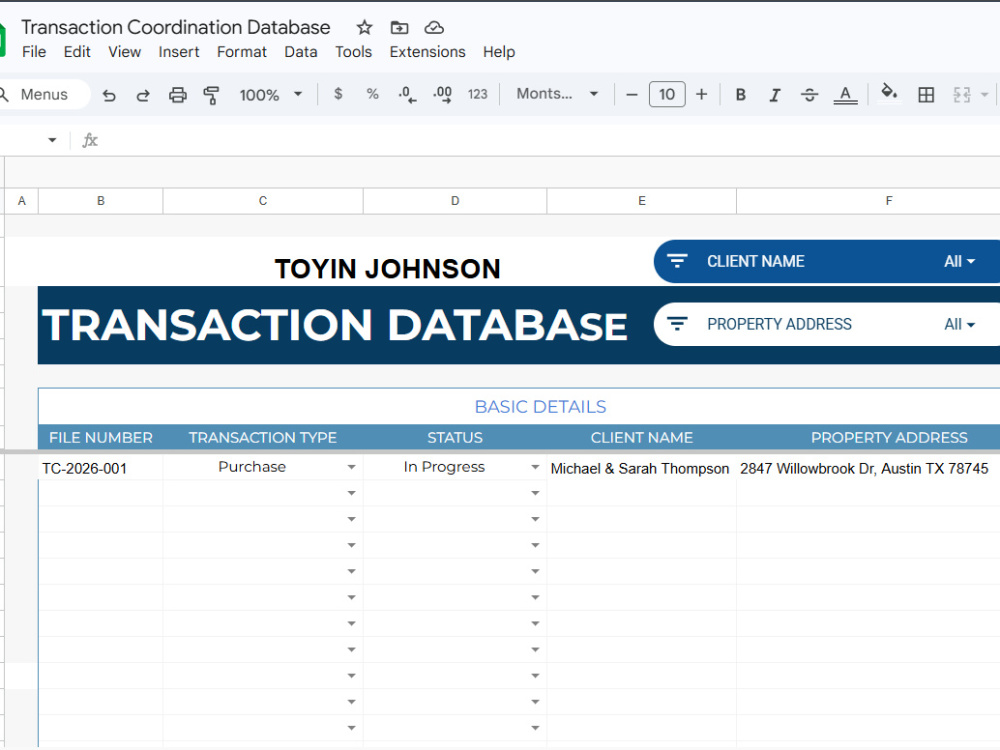Viewport: 1000px width, 750px height.
Task: Star the Transaction Coordination Database document
Action: tap(364, 27)
